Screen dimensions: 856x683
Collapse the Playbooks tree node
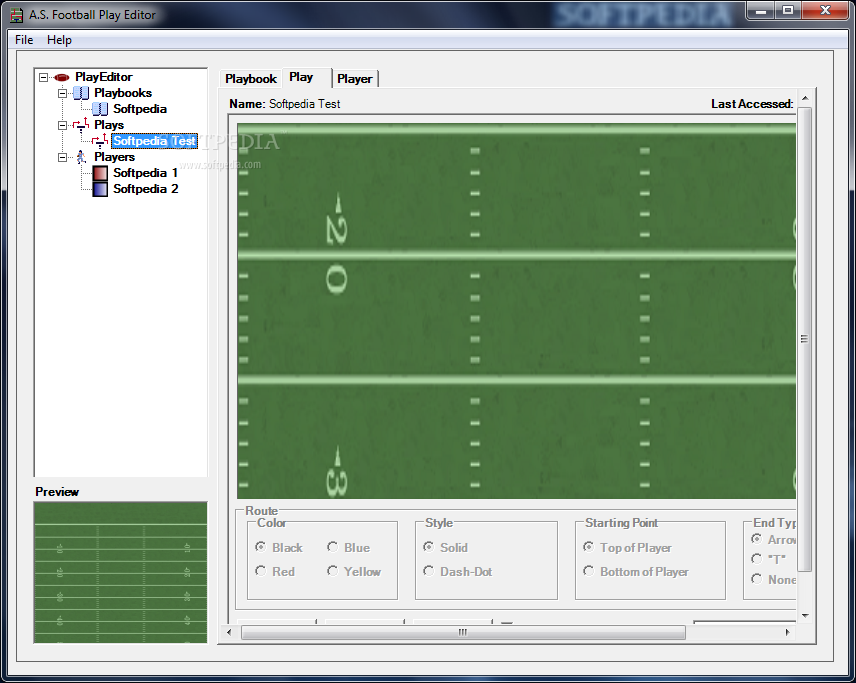(63, 93)
